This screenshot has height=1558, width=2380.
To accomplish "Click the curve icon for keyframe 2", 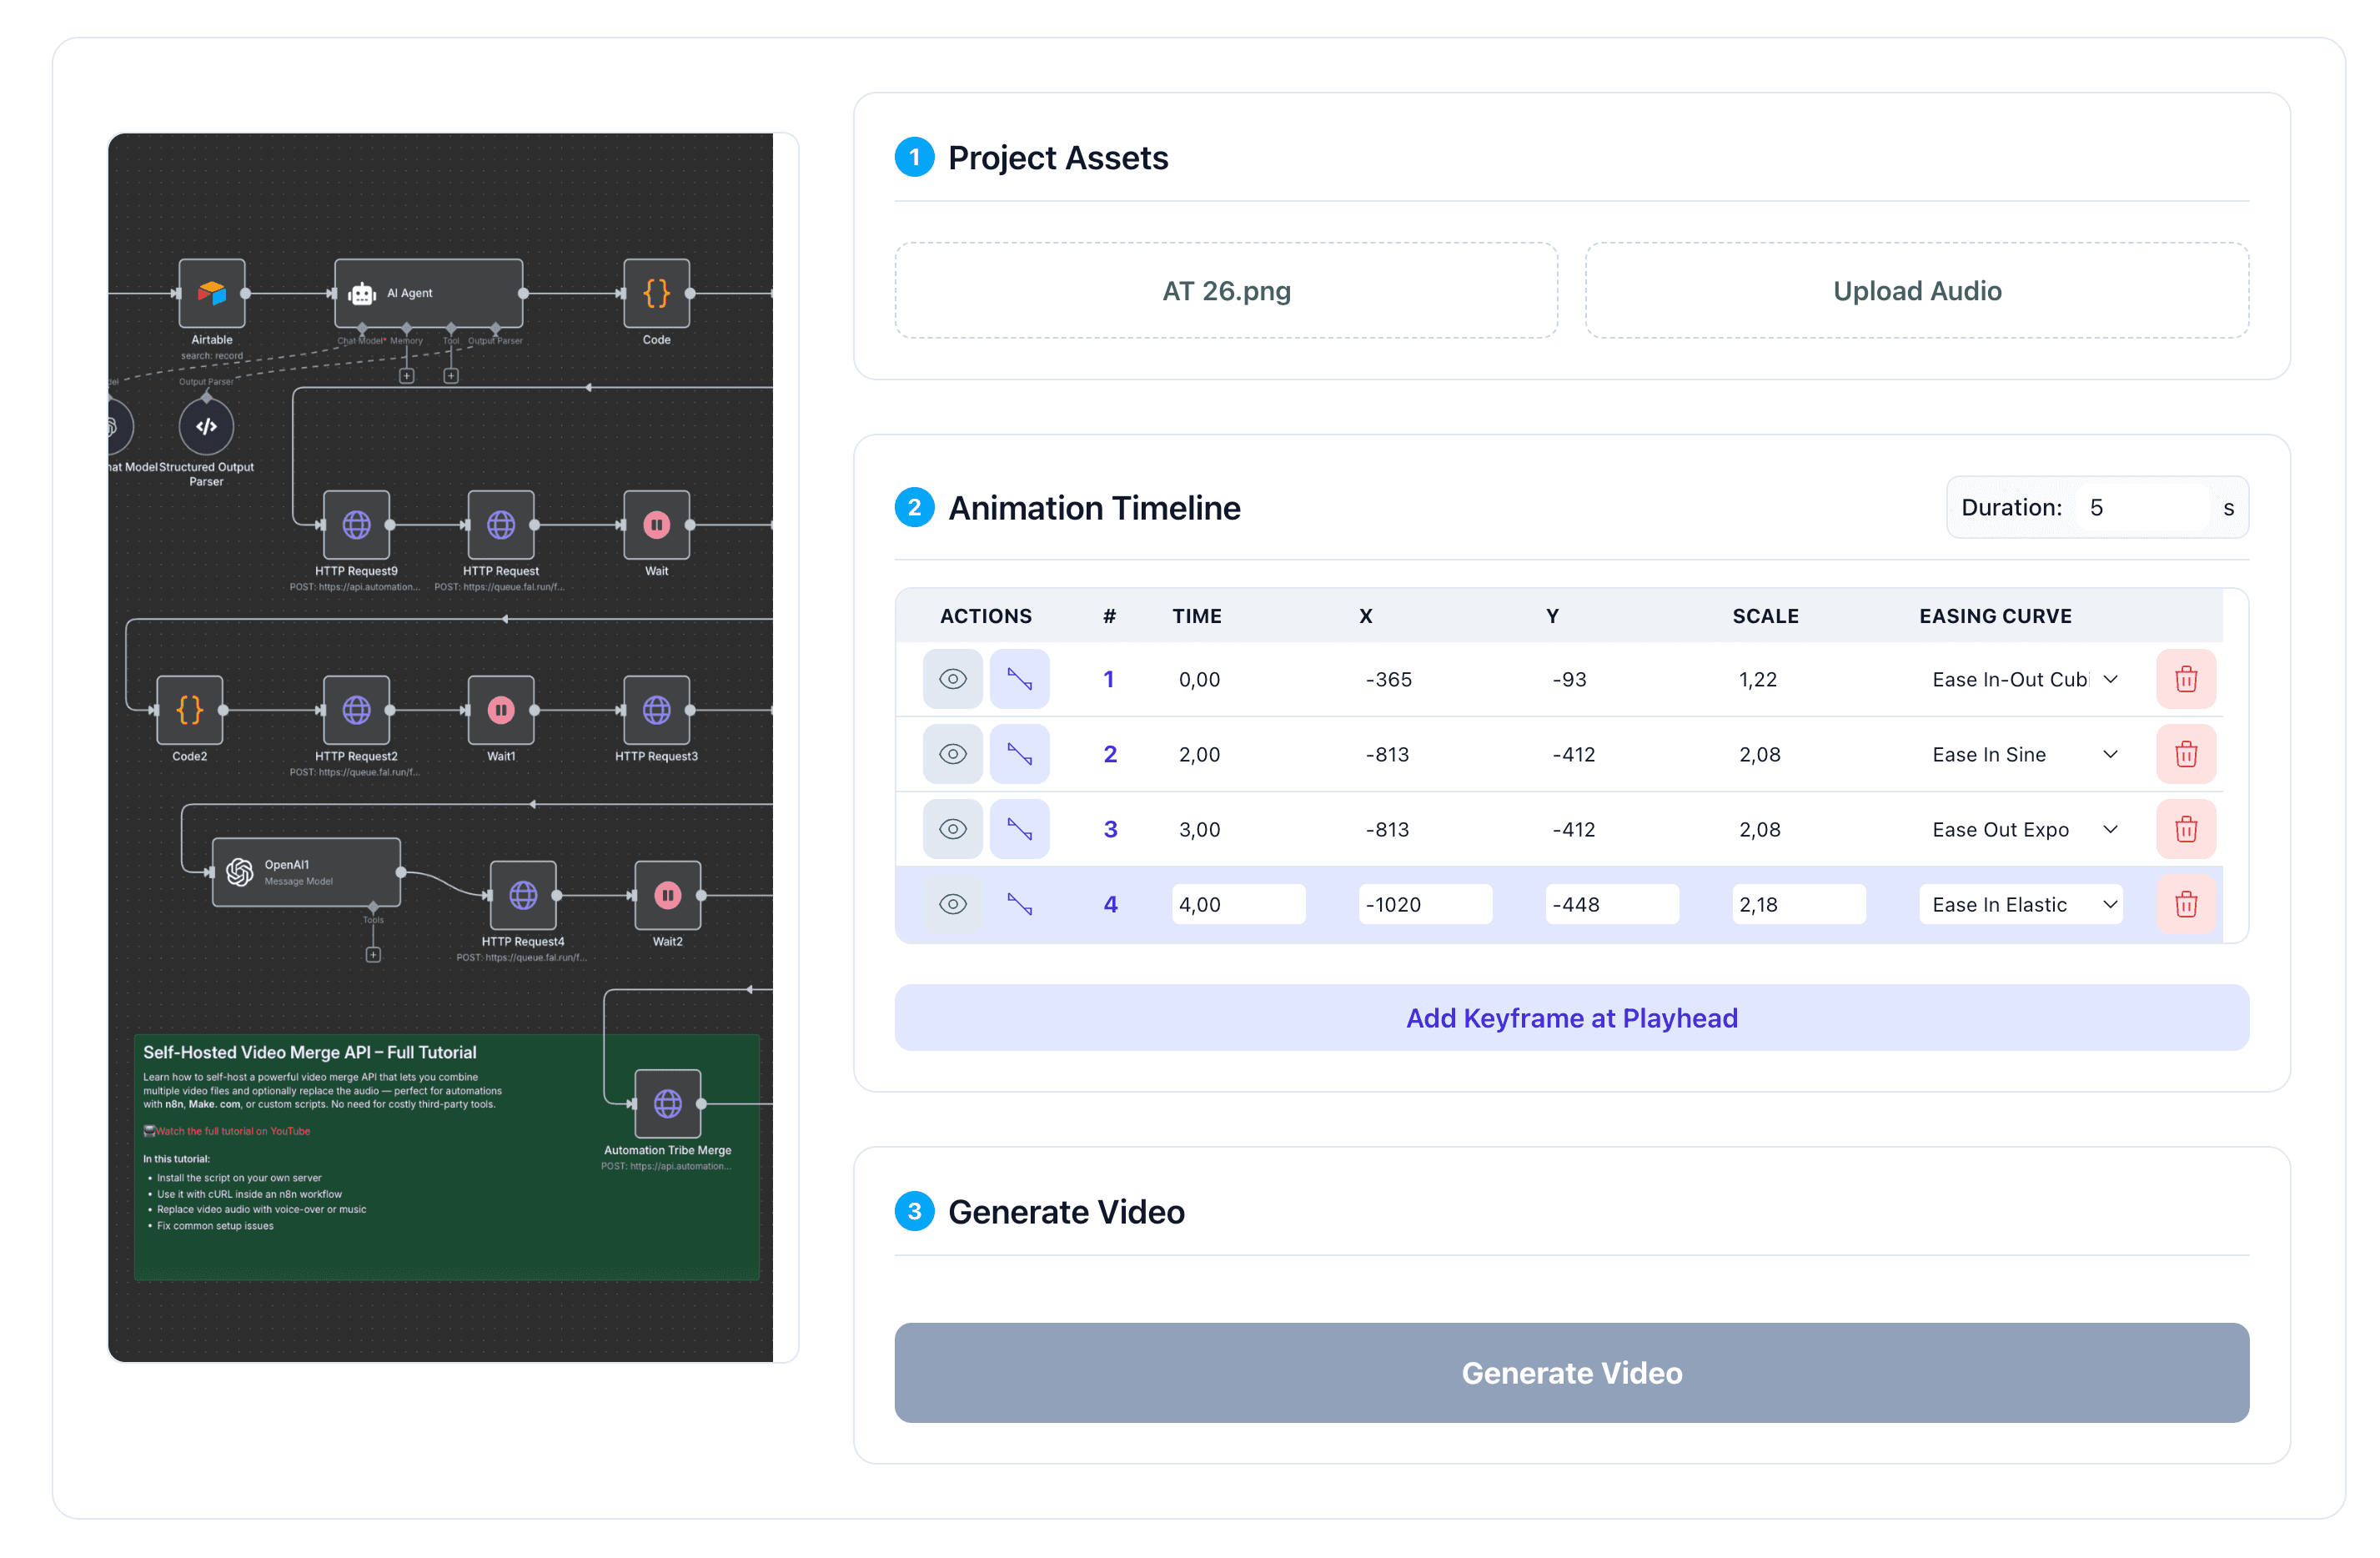I will (x=1019, y=754).
